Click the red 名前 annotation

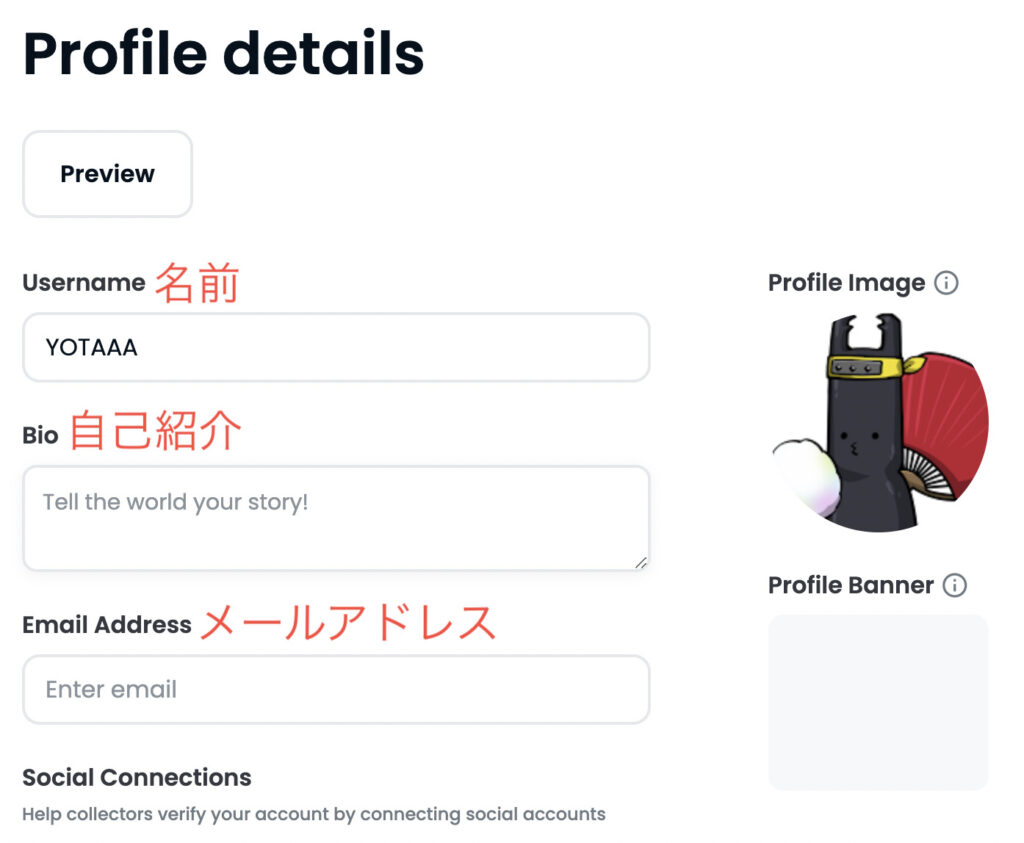click(x=197, y=284)
